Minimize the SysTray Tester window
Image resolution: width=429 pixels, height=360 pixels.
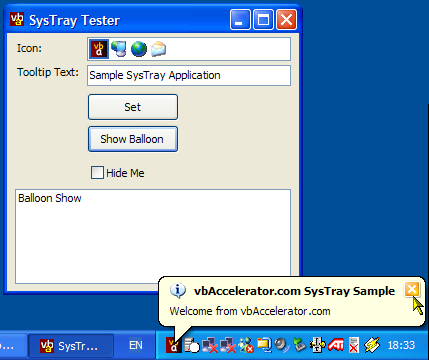pyautogui.click(x=240, y=20)
